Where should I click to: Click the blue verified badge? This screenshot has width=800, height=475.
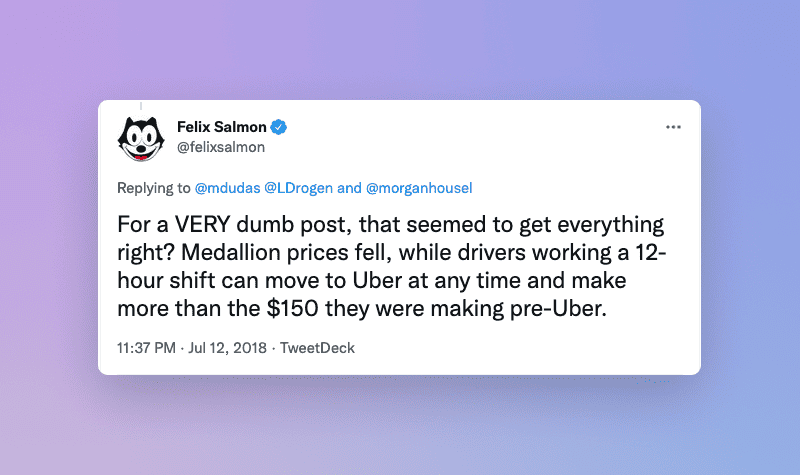click(x=281, y=127)
